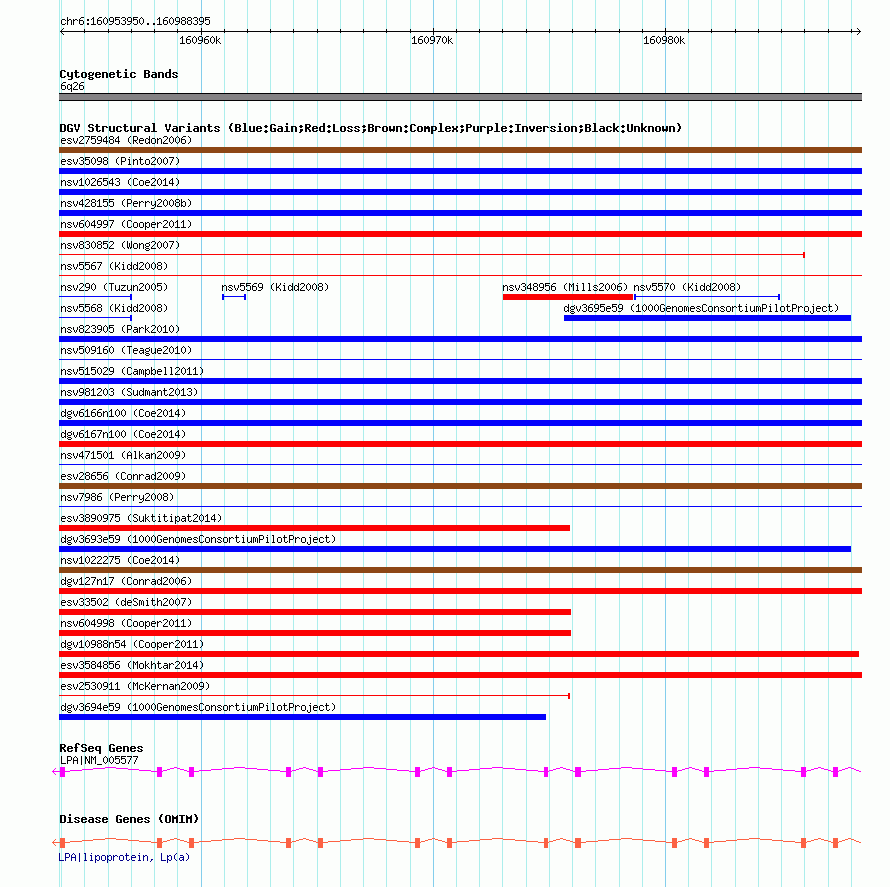Select the nsv348956 (Mills2006) red loss bar
The width and height of the screenshot is (890, 887).
click(x=568, y=297)
